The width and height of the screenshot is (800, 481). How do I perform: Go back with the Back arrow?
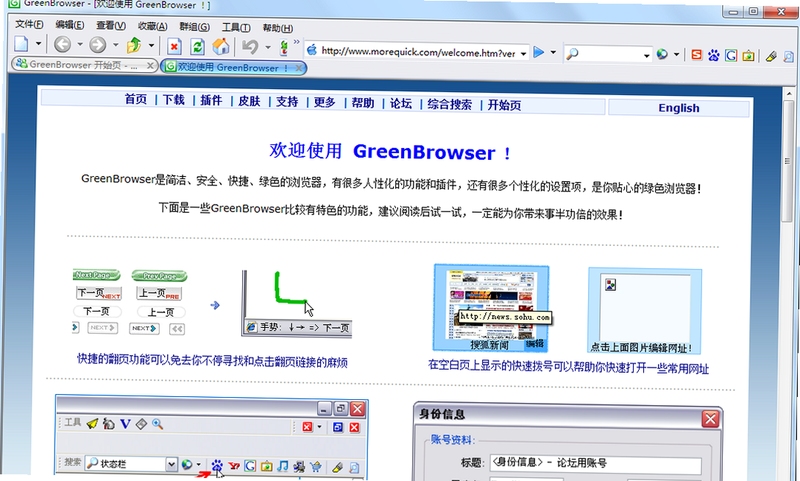click(x=62, y=44)
